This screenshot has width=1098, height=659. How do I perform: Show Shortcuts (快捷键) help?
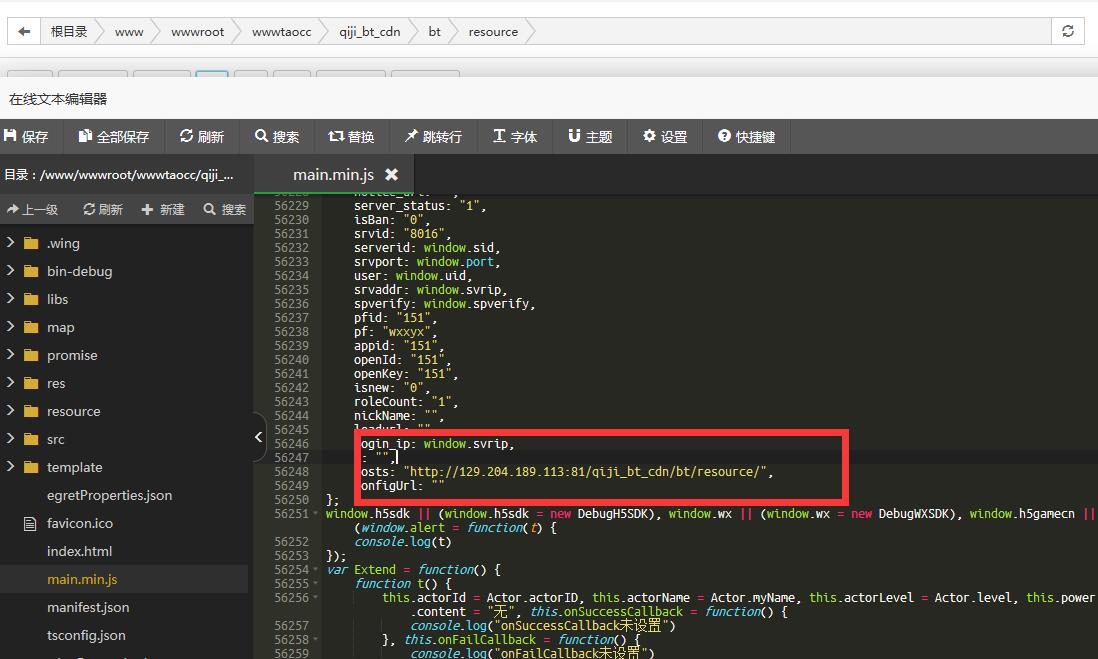(746, 137)
